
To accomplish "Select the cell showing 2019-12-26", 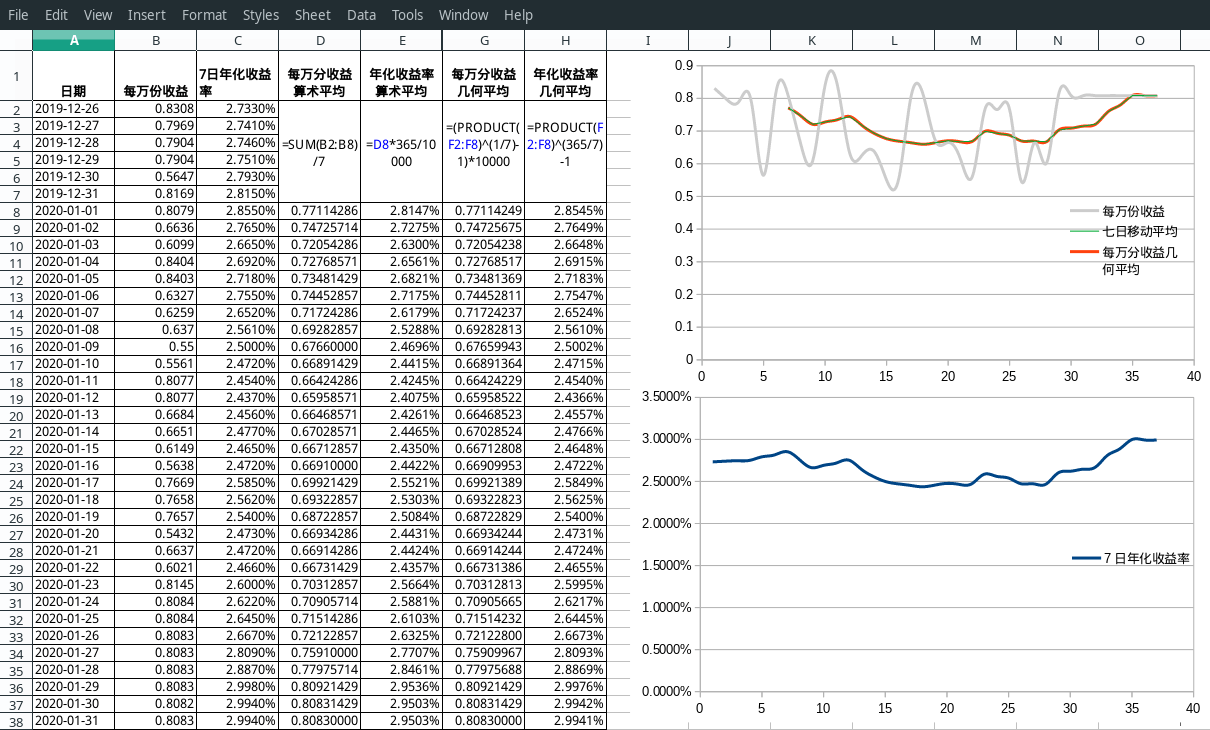I will 74,109.
